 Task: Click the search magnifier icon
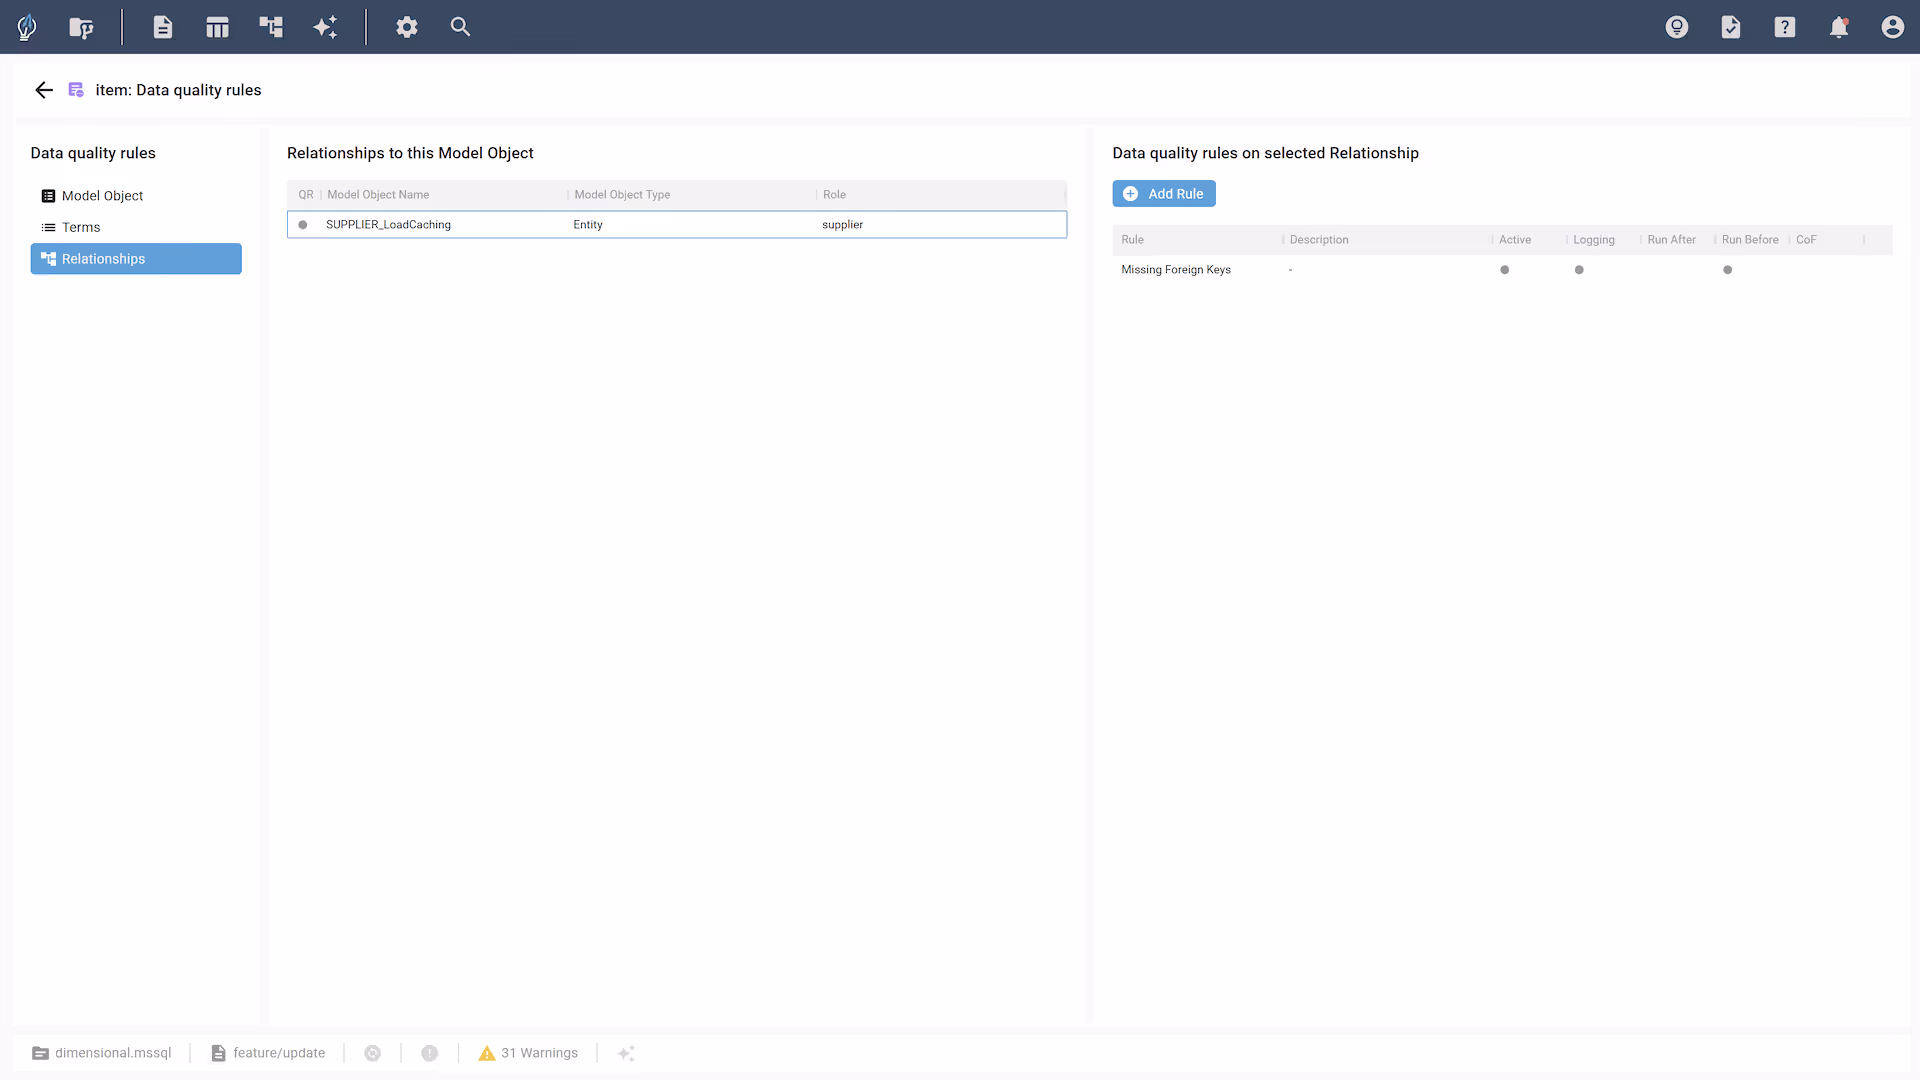tap(460, 27)
